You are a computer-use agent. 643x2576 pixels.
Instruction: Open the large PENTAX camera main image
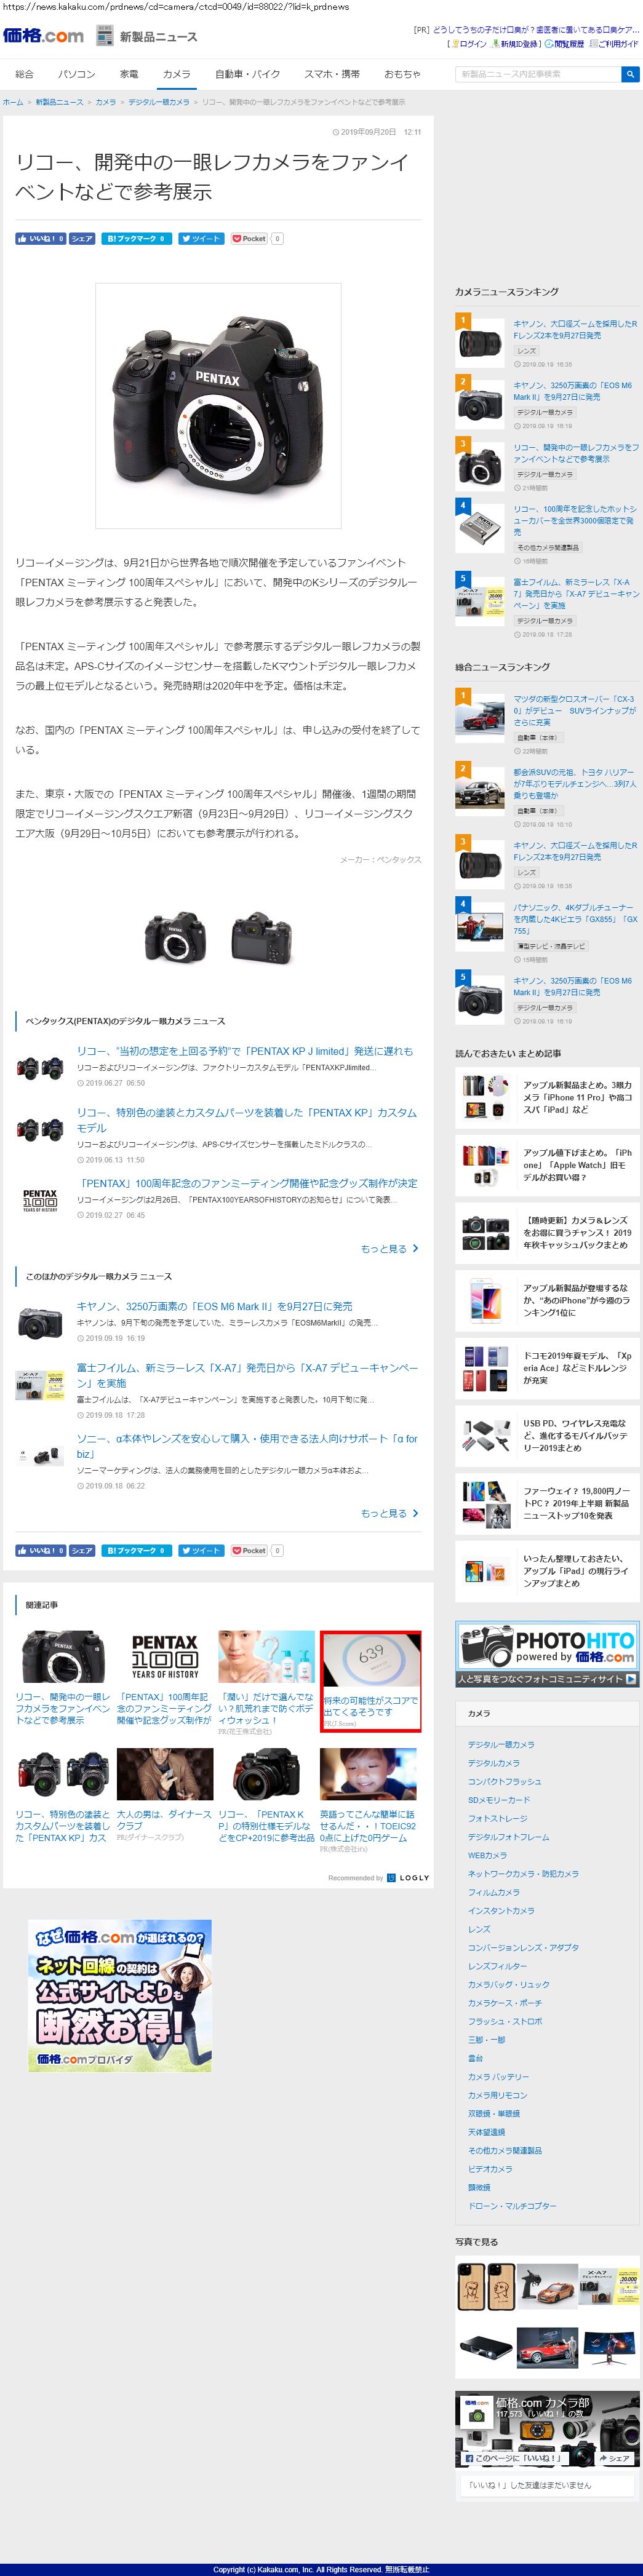coord(218,406)
